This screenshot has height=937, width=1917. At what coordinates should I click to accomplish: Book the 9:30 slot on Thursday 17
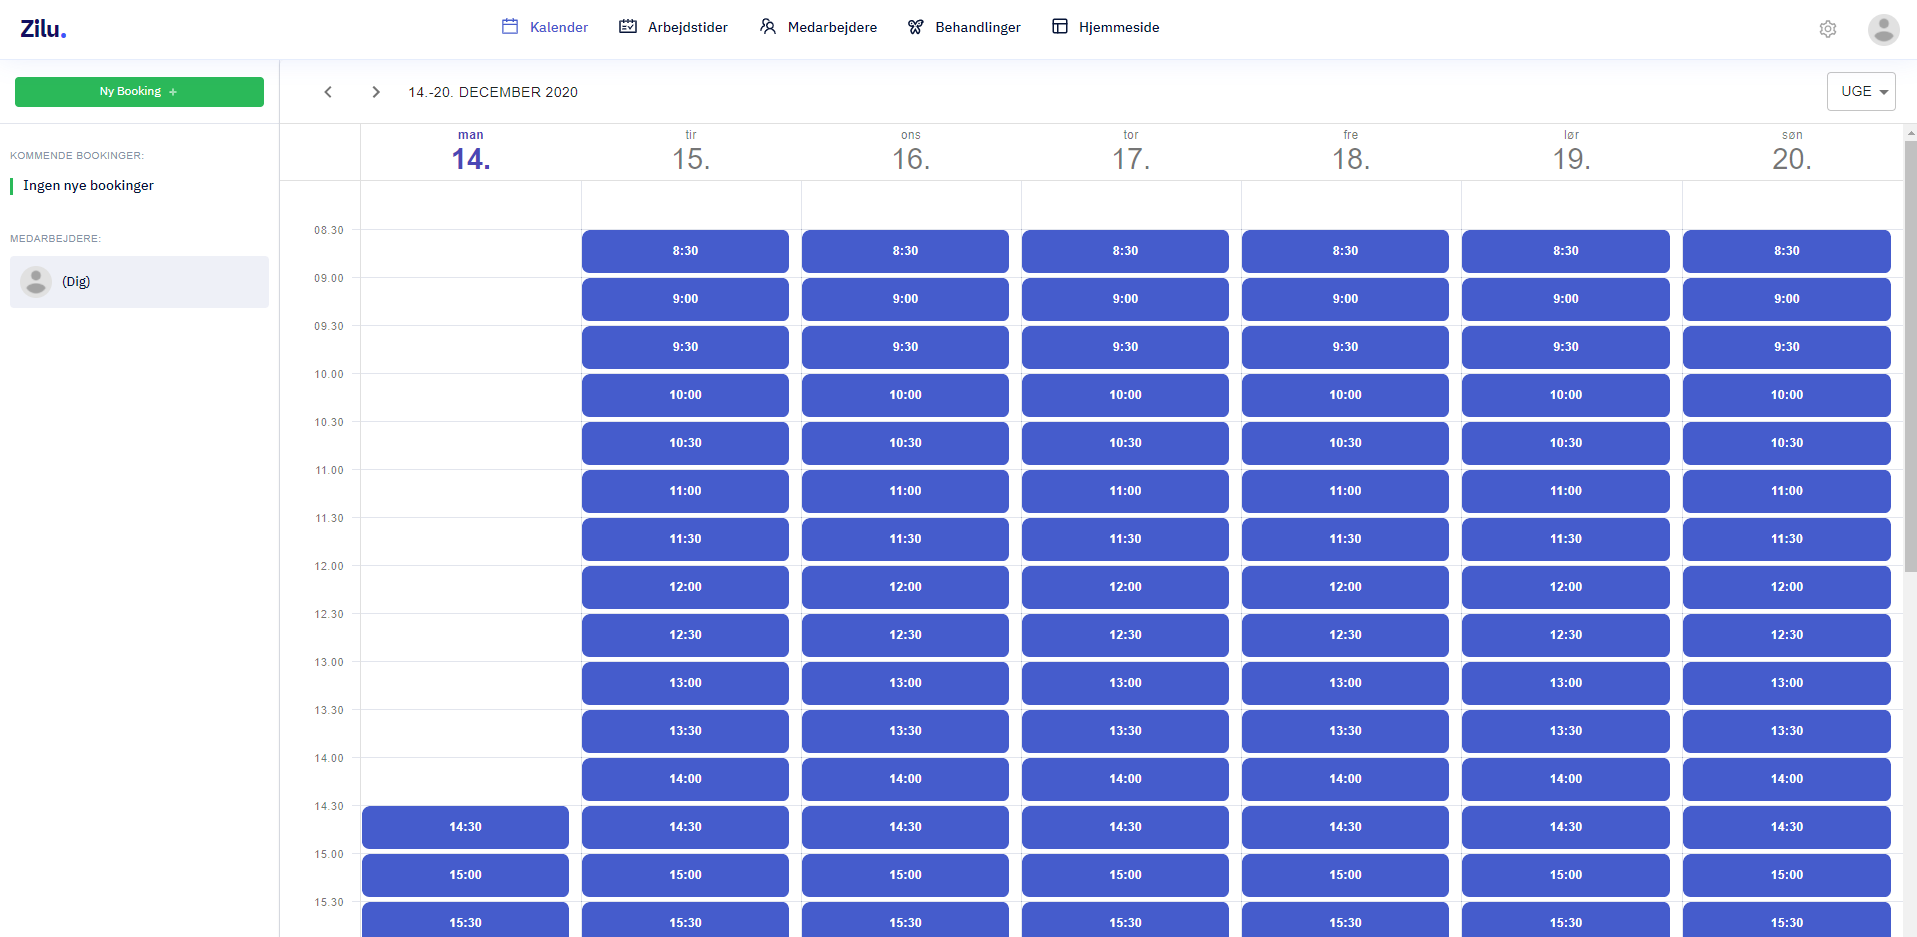click(x=1125, y=347)
